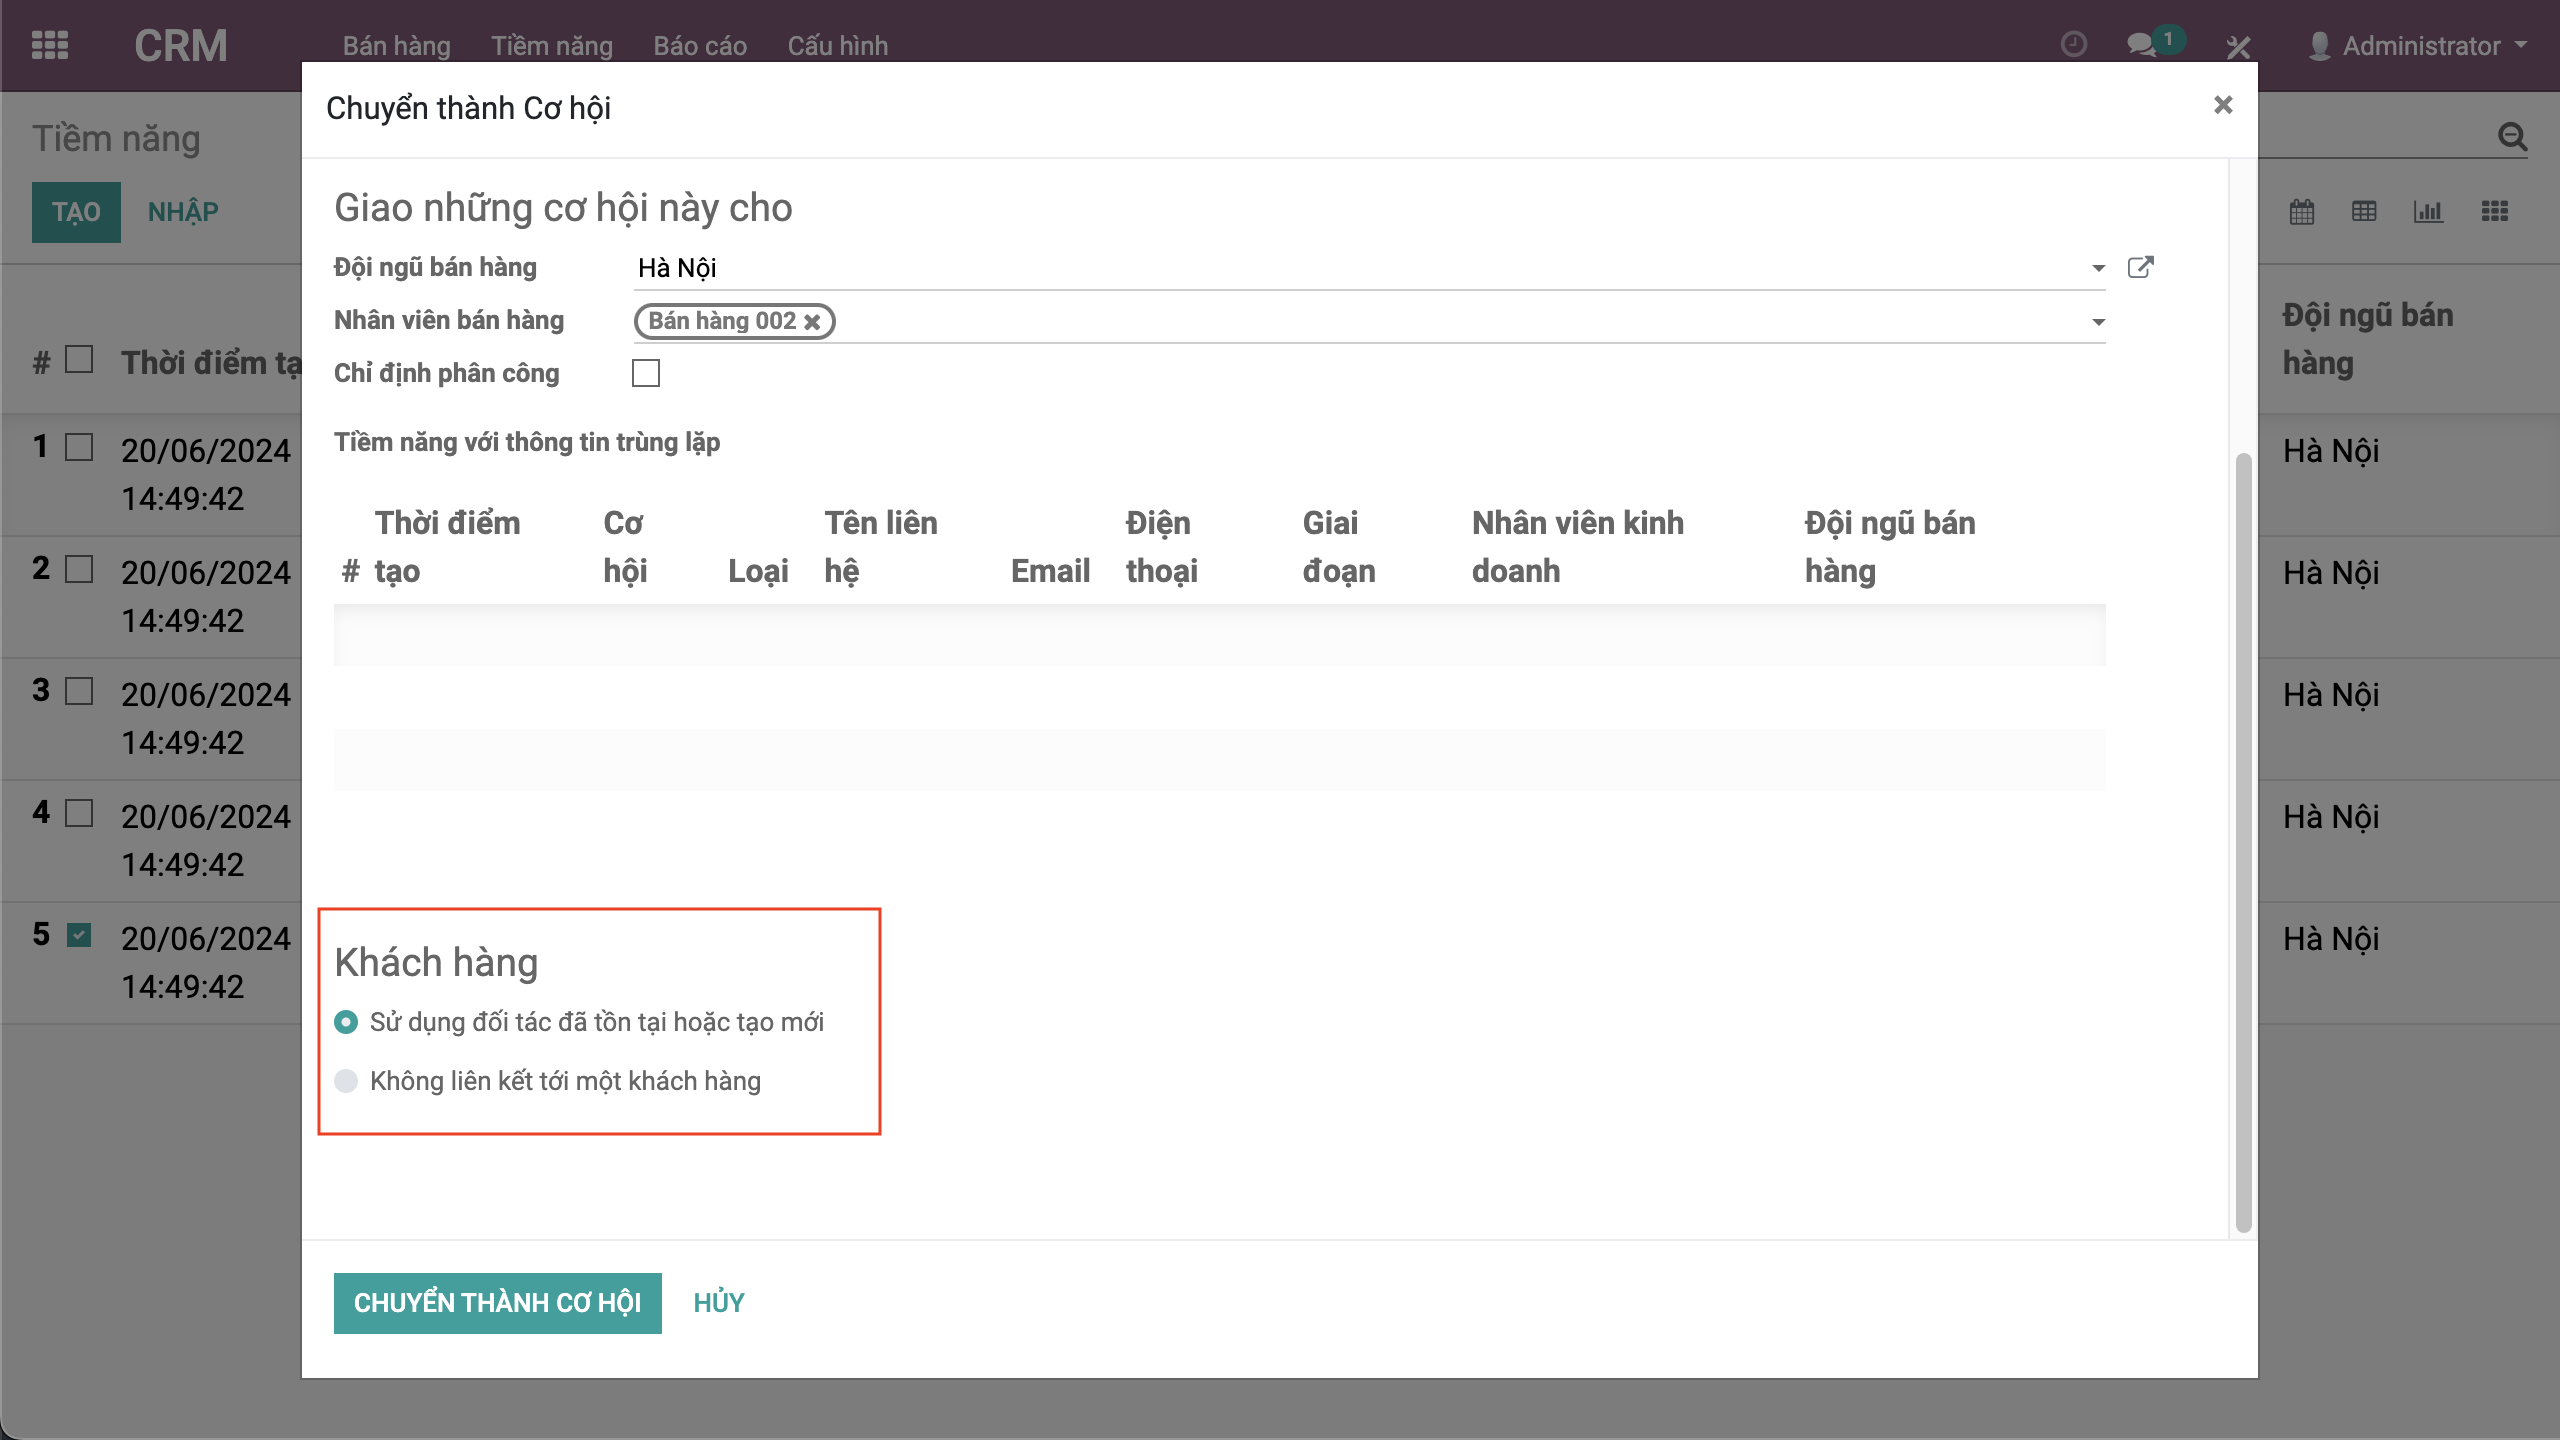
Task: Switch to calendar view icon
Action: (2302, 211)
